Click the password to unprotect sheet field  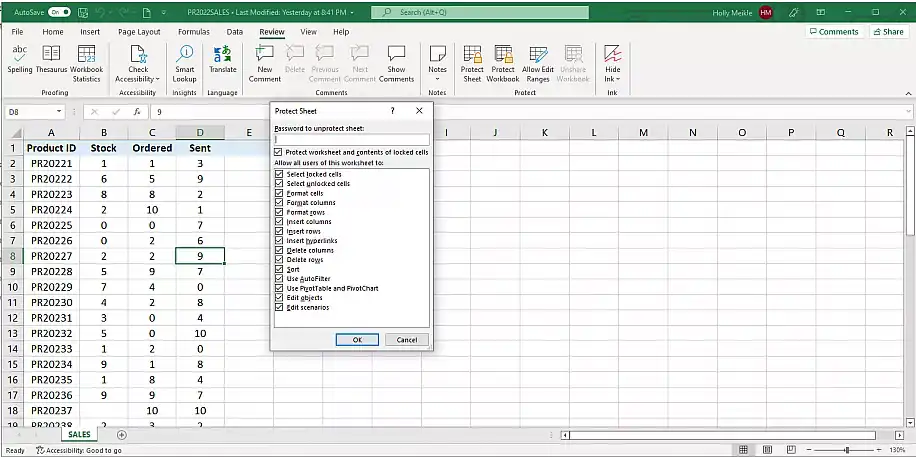(352, 139)
